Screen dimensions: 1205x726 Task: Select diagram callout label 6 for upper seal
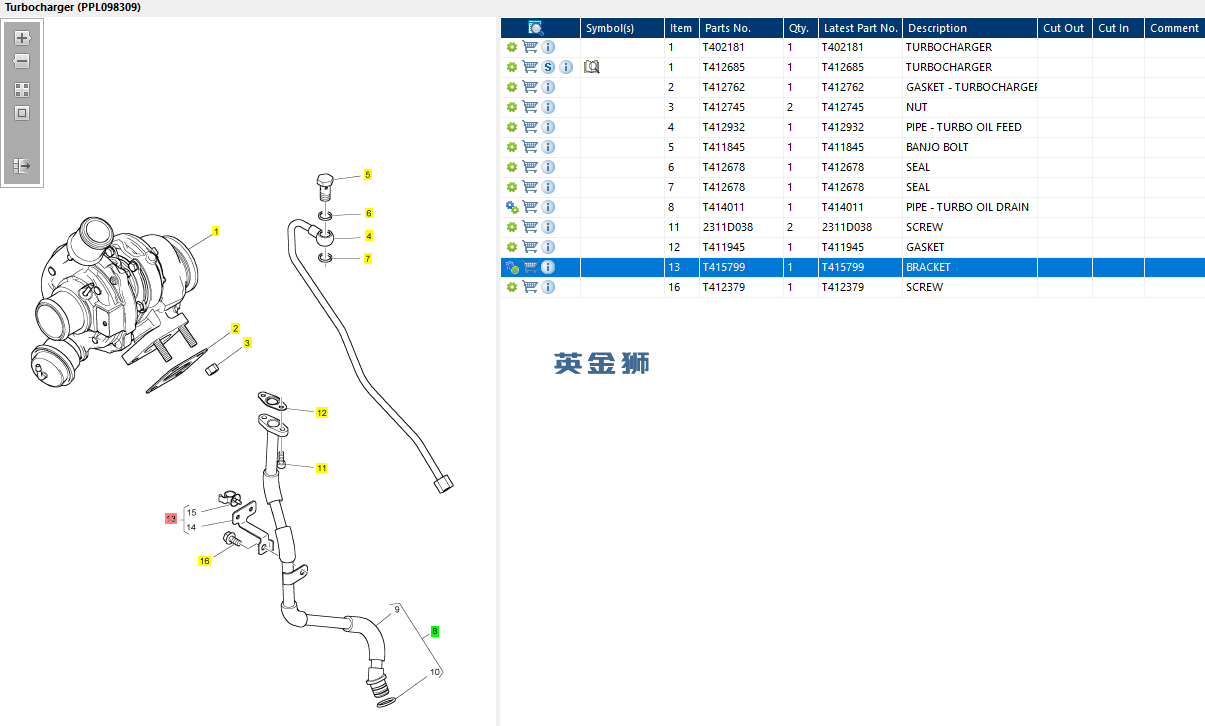368,213
